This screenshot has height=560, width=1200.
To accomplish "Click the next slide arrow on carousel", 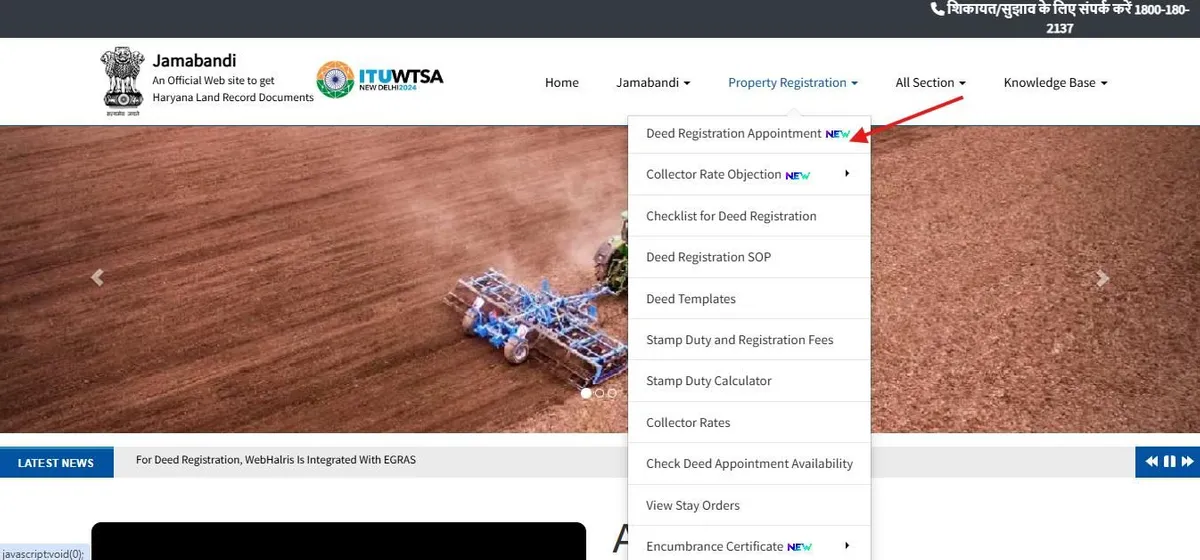I will 1102,278.
